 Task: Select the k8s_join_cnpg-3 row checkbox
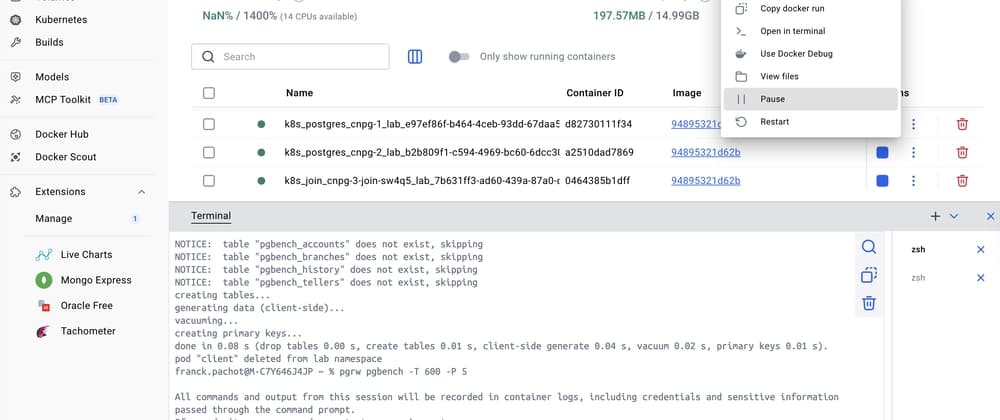pyautogui.click(x=209, y=181)
